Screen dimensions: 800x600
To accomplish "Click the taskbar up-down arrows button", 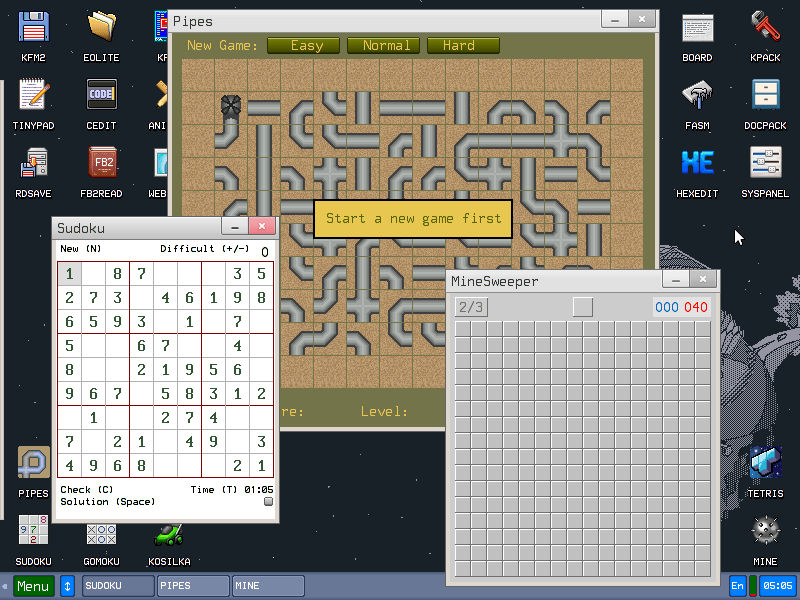I will coord(67,586).
